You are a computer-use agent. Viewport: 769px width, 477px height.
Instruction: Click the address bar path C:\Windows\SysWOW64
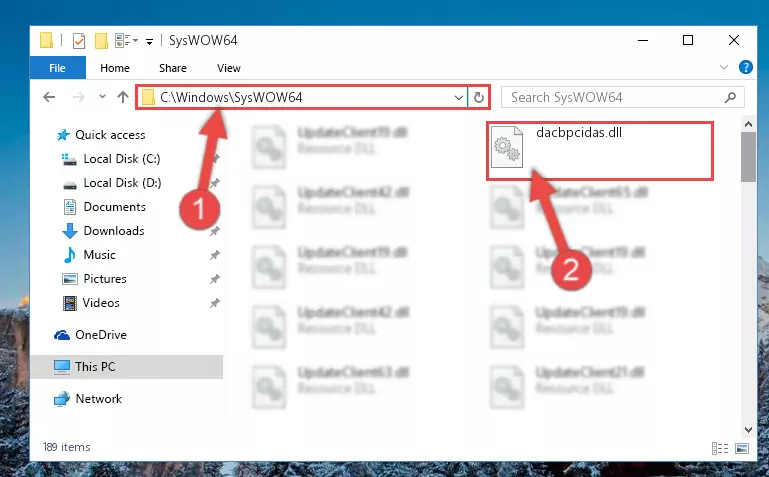click(x=231, y=97)
